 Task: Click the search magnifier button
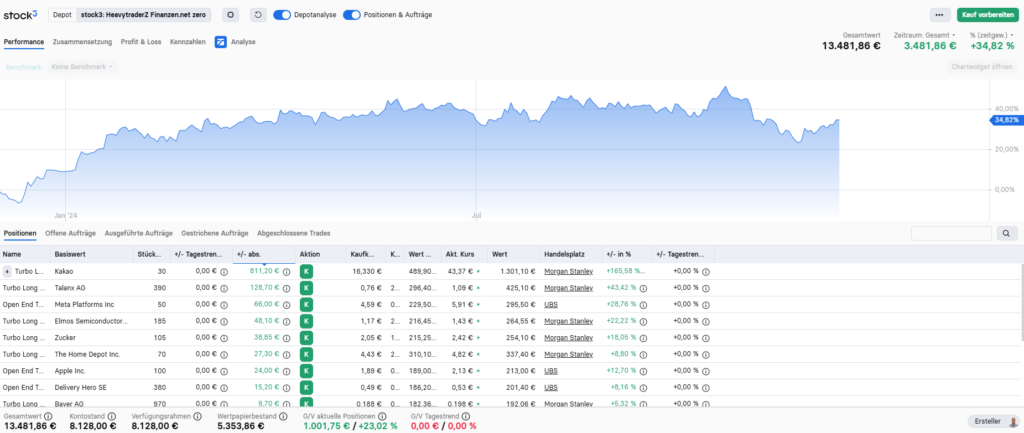[1006, 233]
